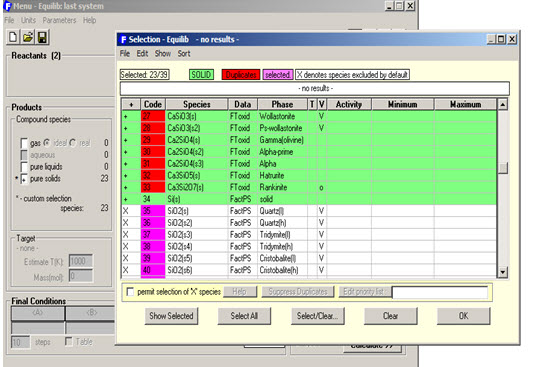Click the X marker of the SiO2(s) row
This screenshot has height=367, width=535.
pyautogui.click(x=126, y=211)
